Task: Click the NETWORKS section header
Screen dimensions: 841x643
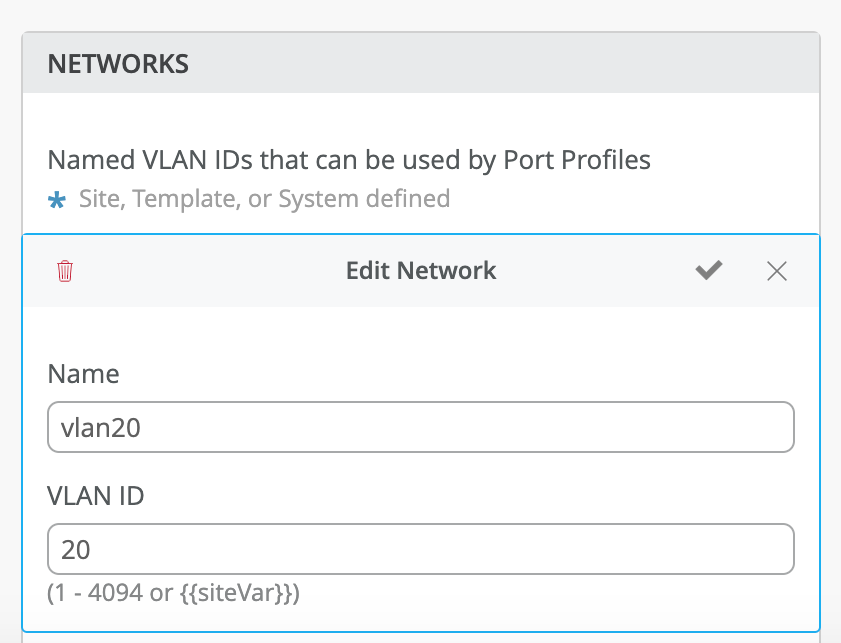Action: click(x=118, y=64)
